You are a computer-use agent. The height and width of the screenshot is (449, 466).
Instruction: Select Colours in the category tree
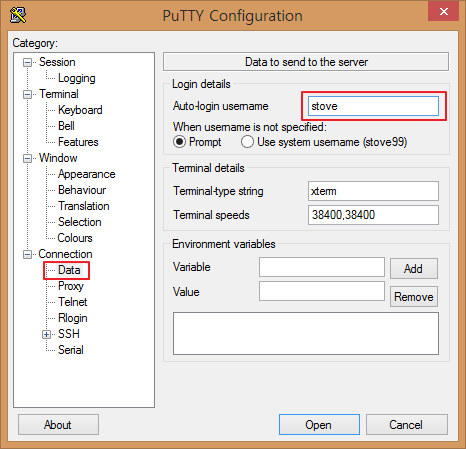(x=75, y=238)
